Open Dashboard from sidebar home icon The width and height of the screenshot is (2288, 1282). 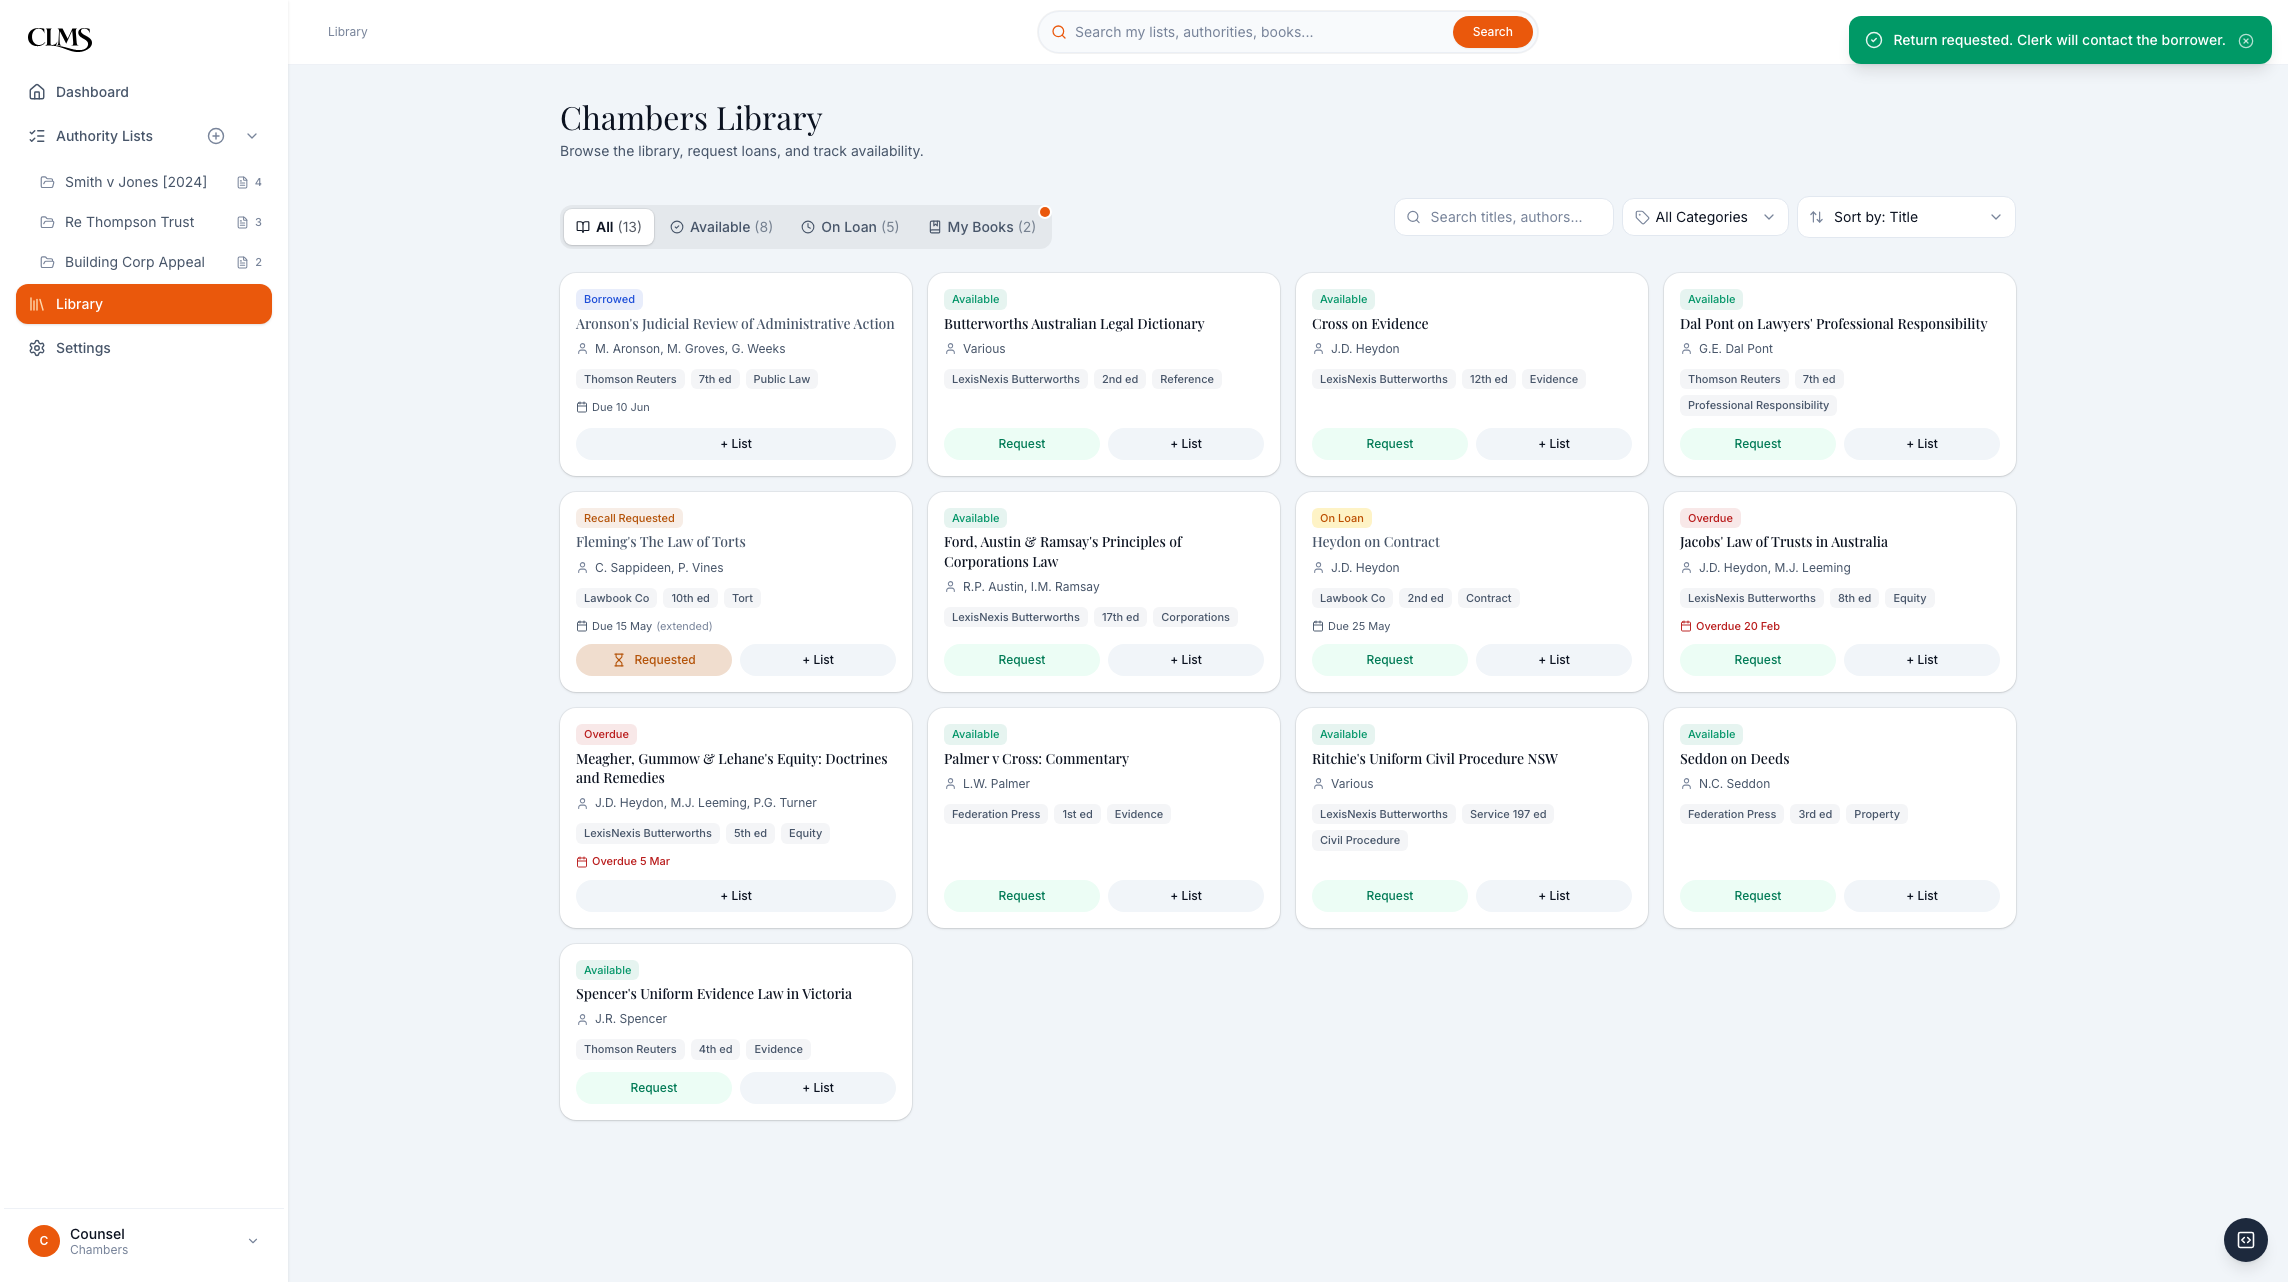(37, 92)
